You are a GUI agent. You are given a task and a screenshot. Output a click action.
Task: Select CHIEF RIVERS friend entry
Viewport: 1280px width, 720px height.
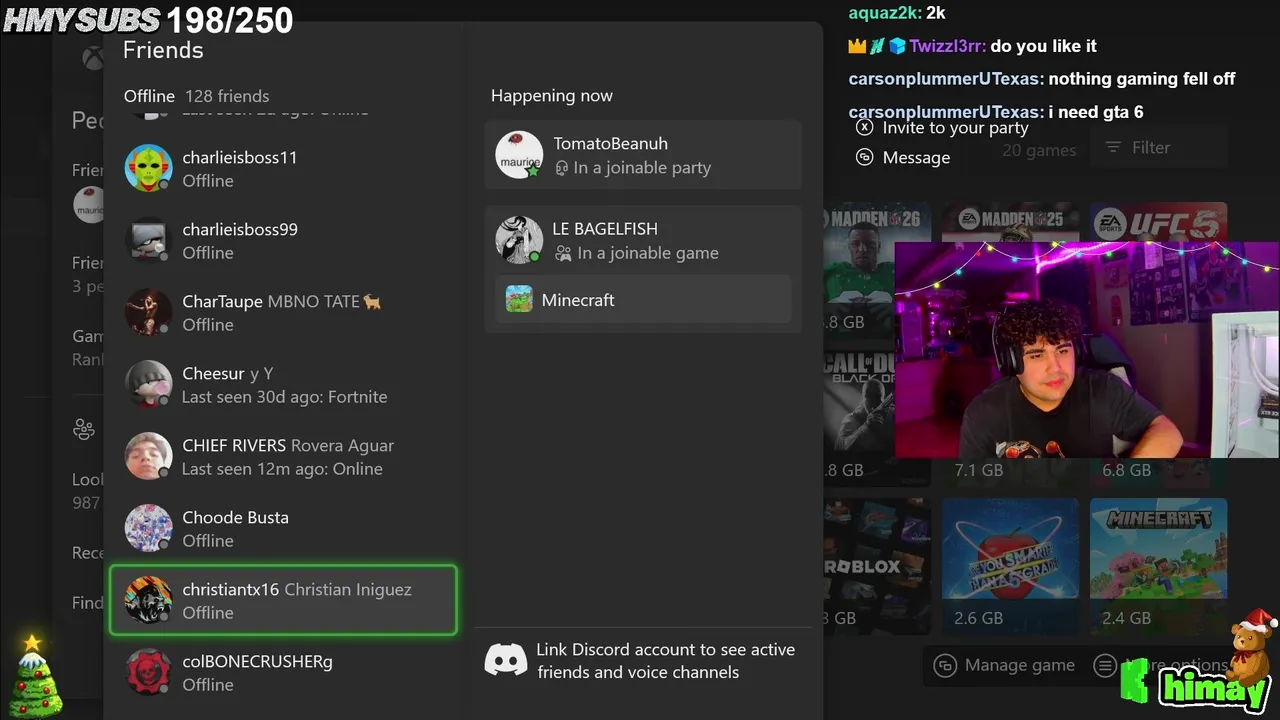point(283,457)
